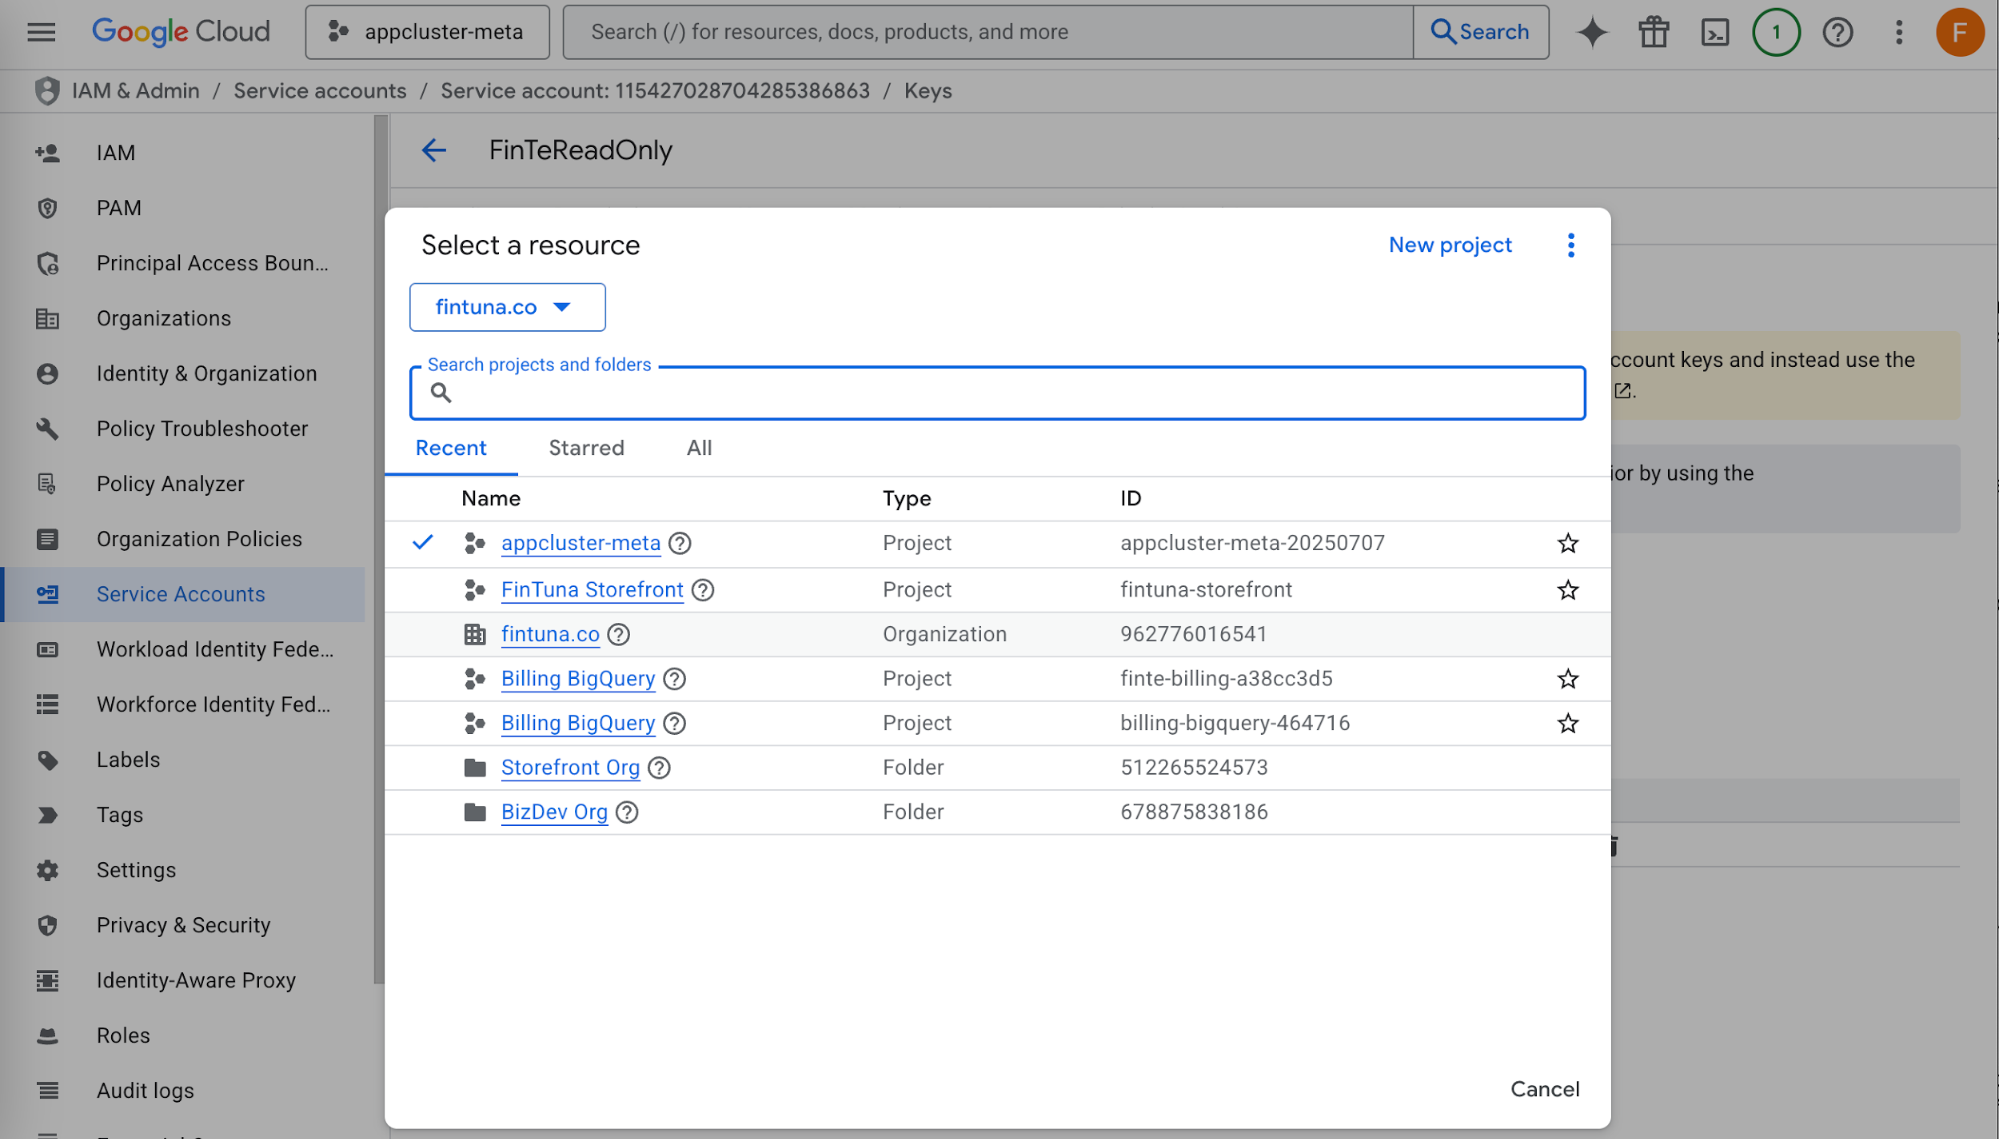Click the IAM sidebar icon
Viewport: 1999px width, 1139px height.
point(47,153)
